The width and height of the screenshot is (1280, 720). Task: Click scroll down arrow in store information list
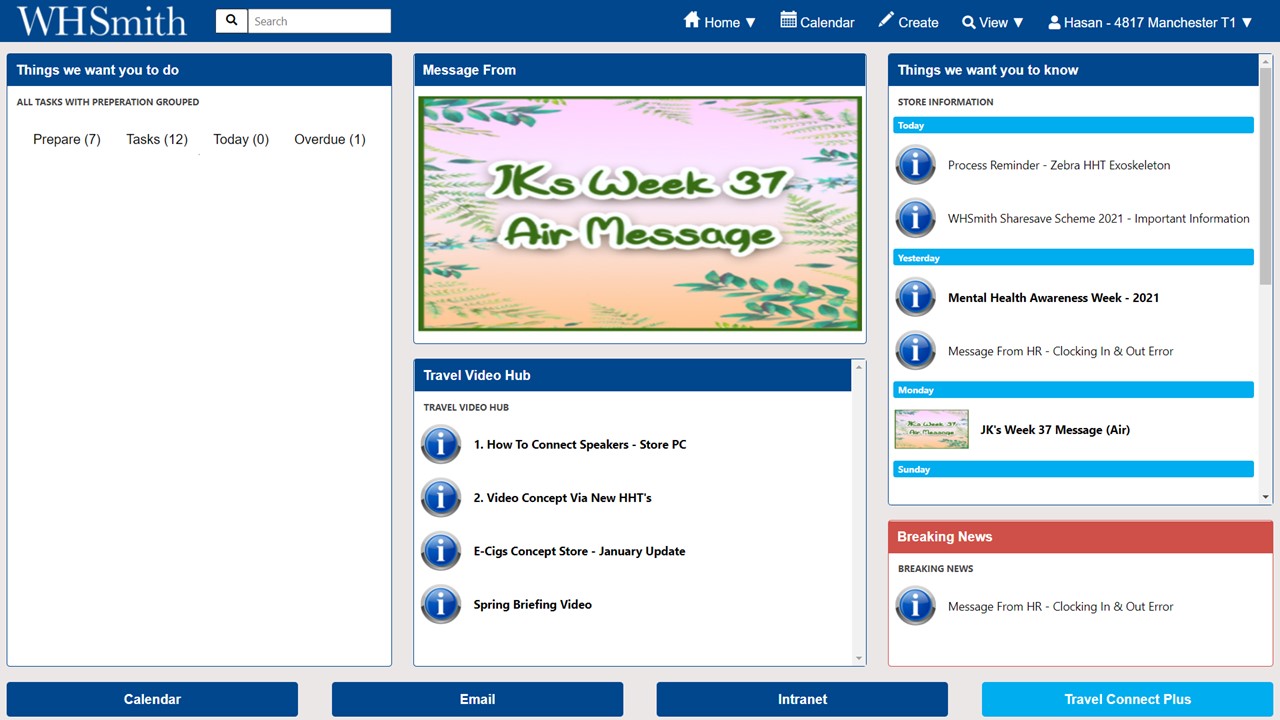(x=1265, y=496)
